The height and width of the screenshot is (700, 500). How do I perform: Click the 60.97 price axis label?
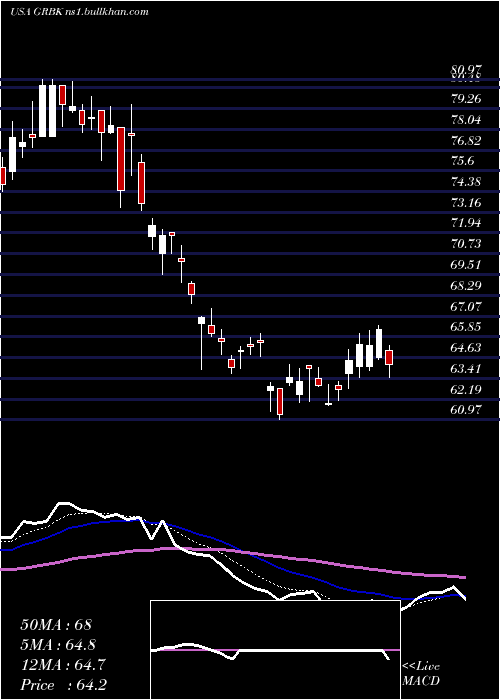click(466, 410)
